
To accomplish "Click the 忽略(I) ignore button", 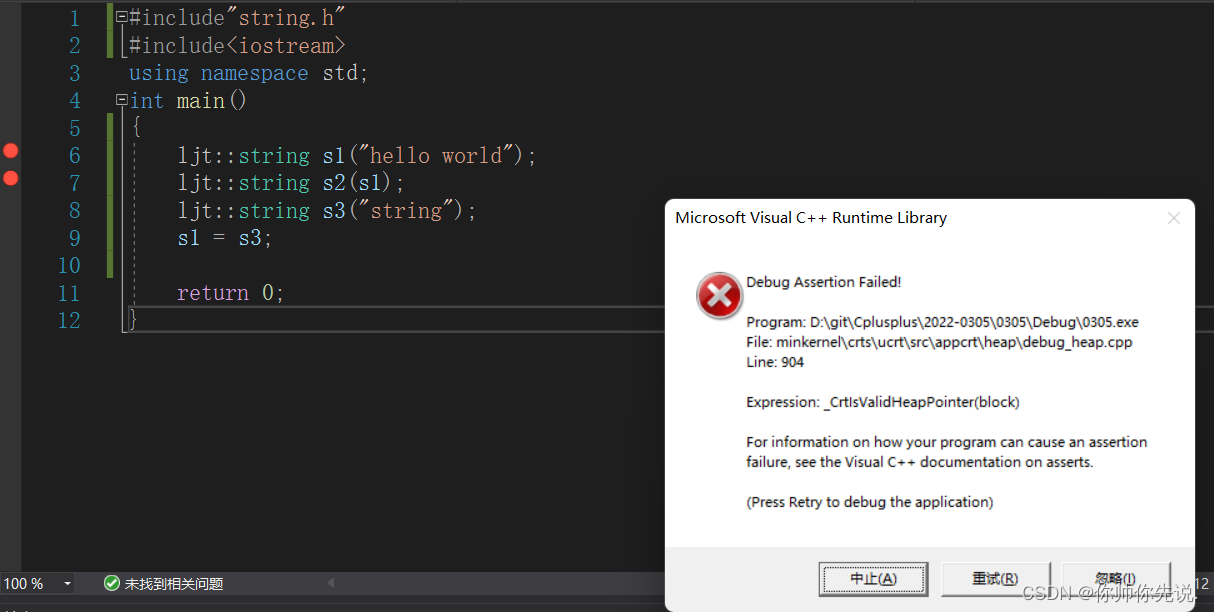I will [1116, 578].
